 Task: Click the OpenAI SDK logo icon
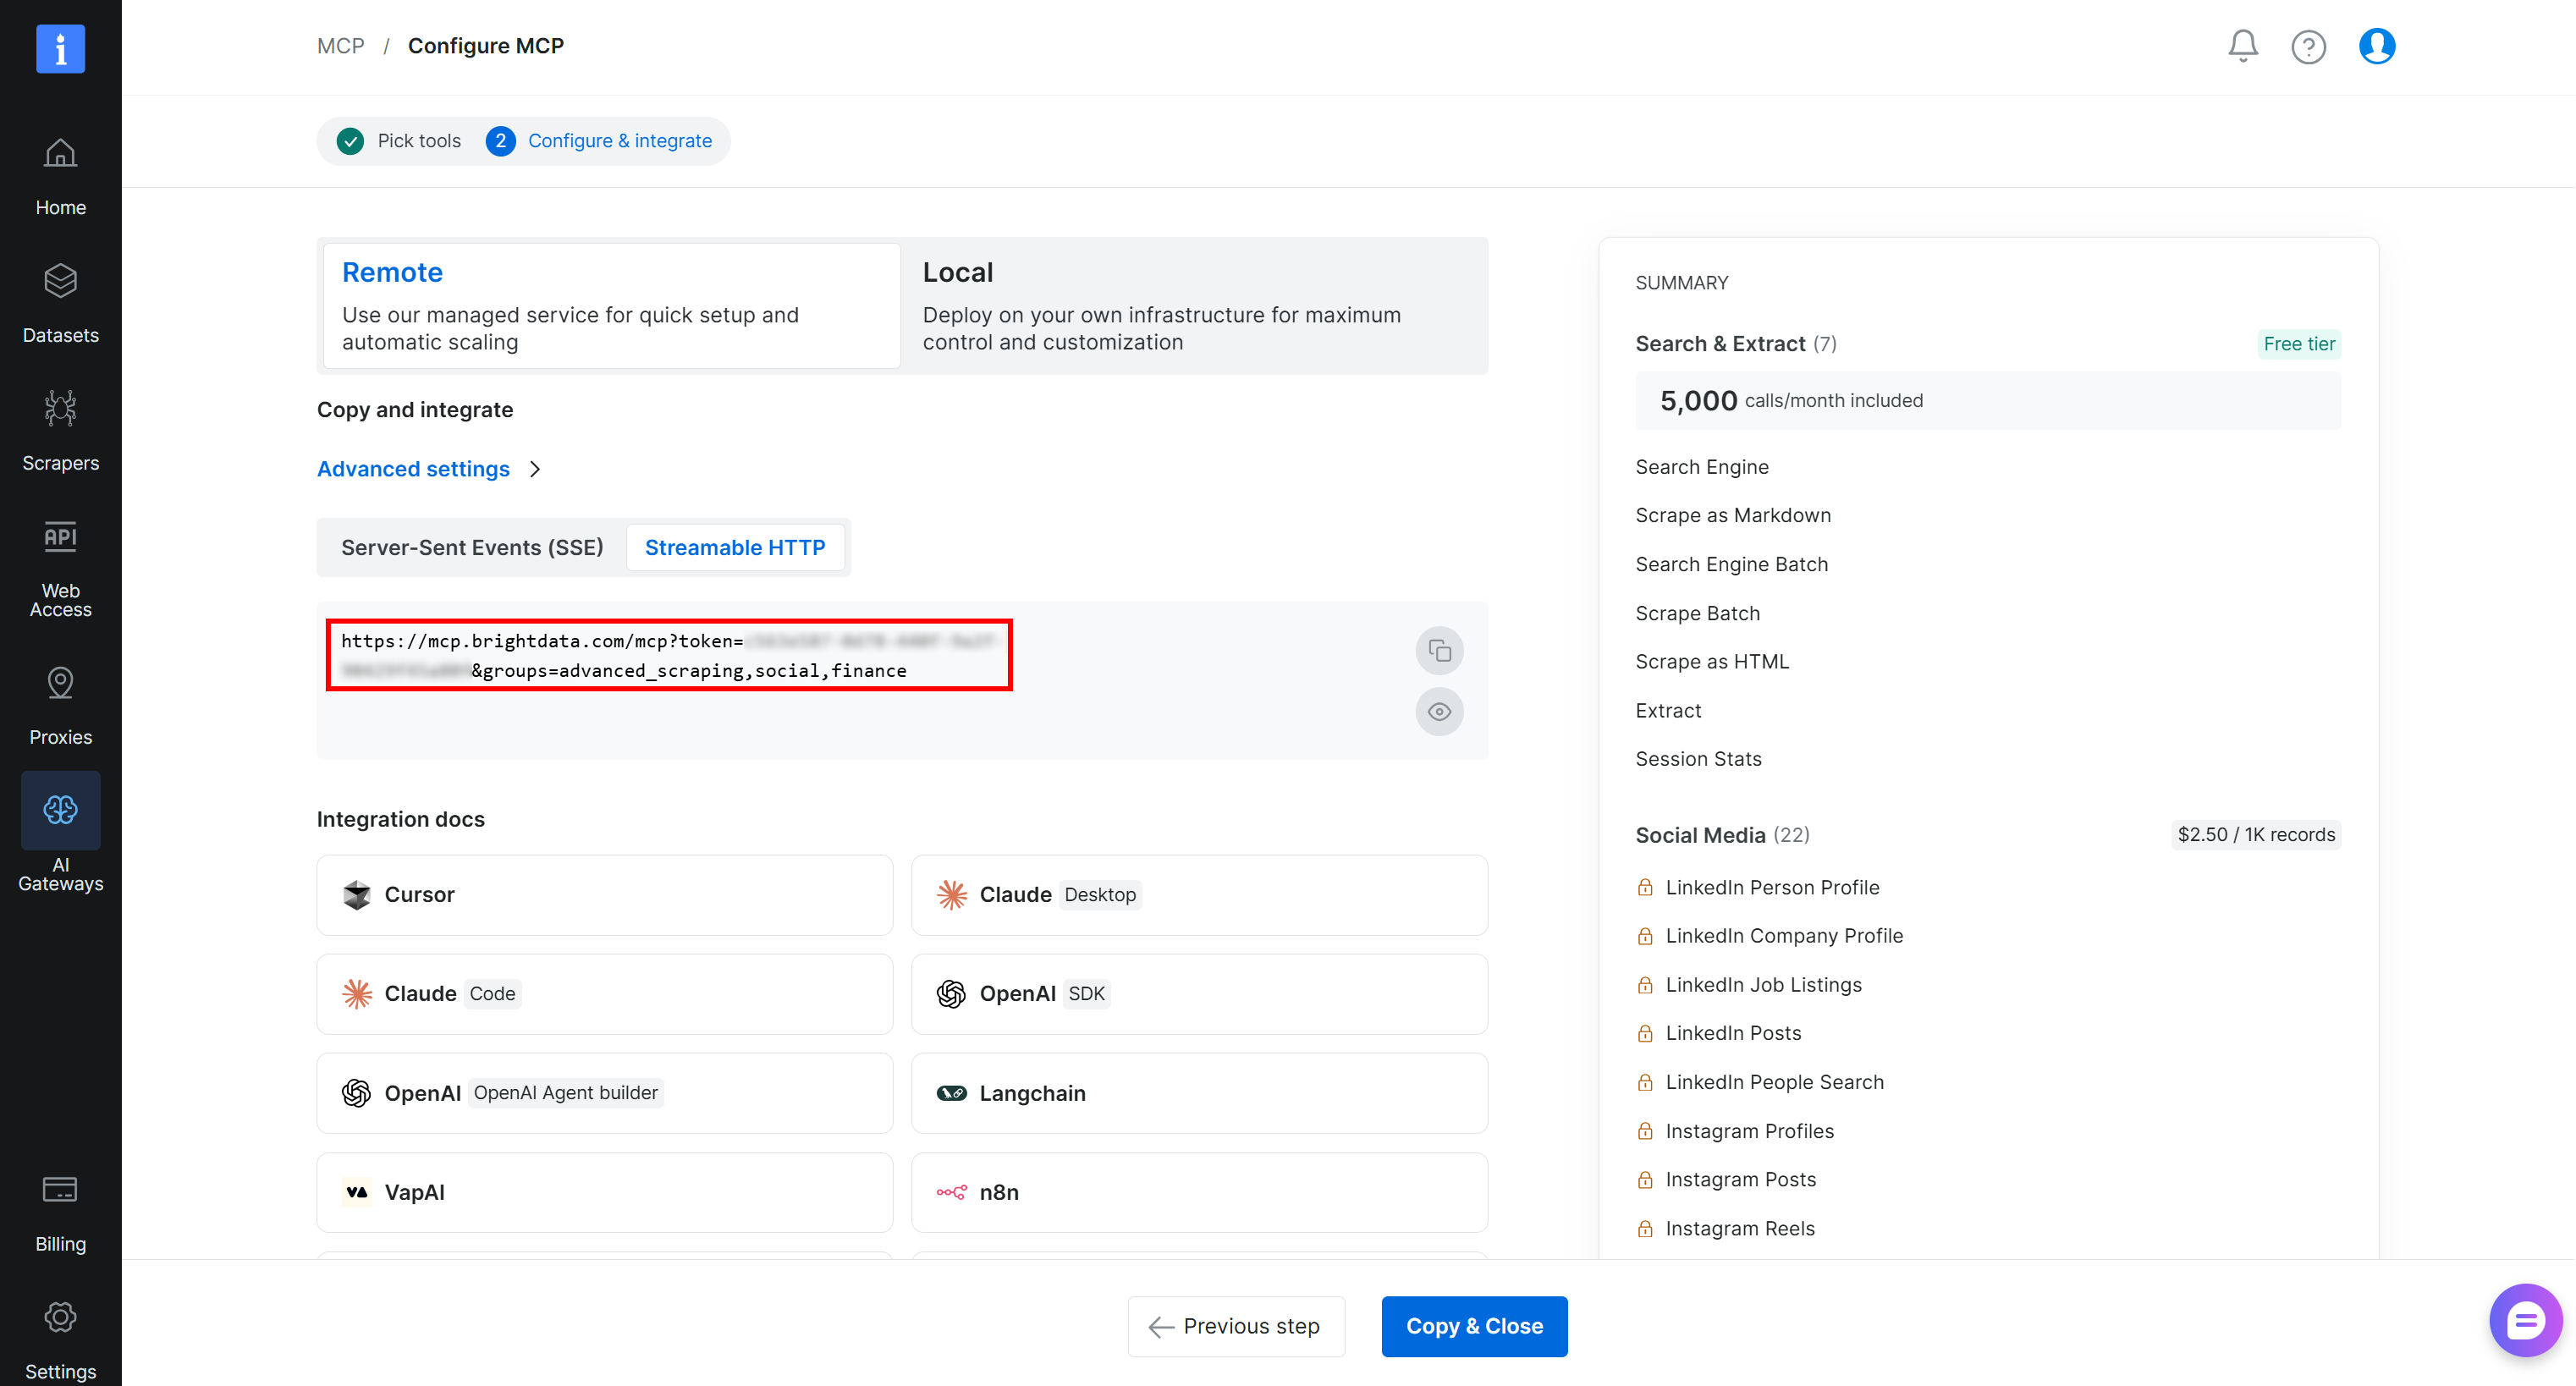951,994
